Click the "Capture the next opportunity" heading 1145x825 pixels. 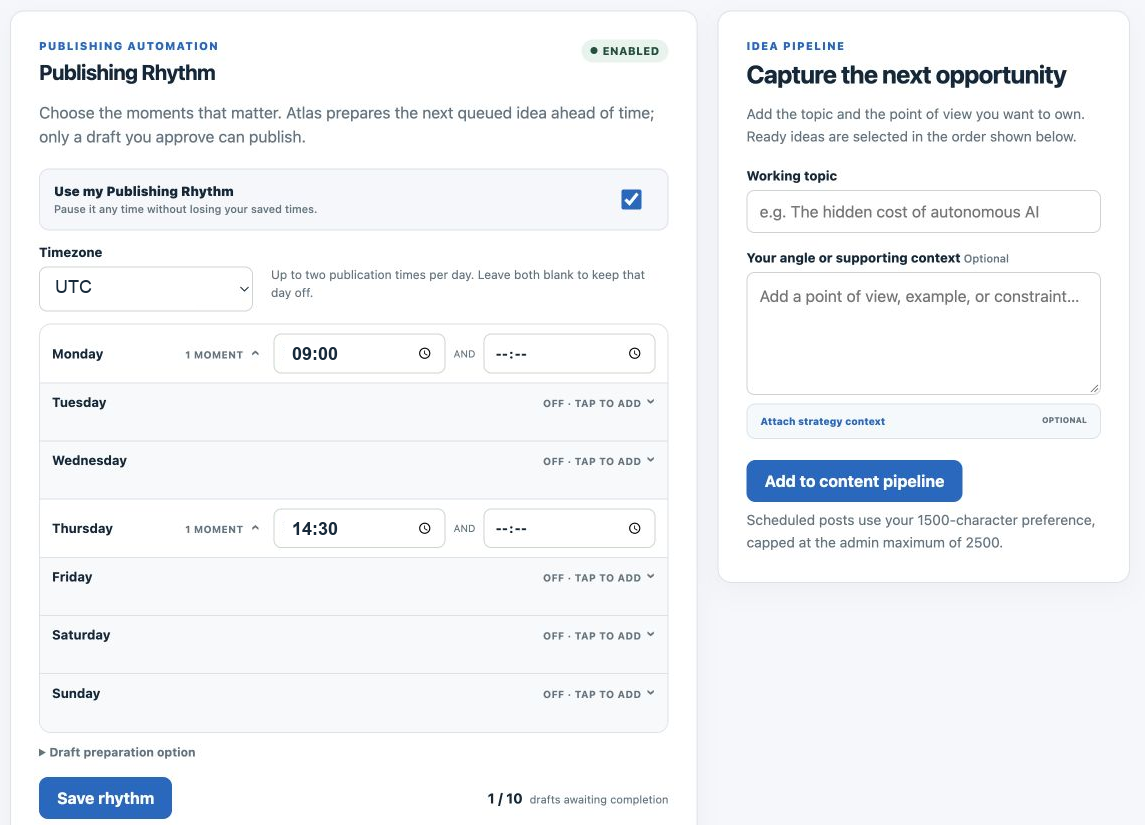pos(906,75)
